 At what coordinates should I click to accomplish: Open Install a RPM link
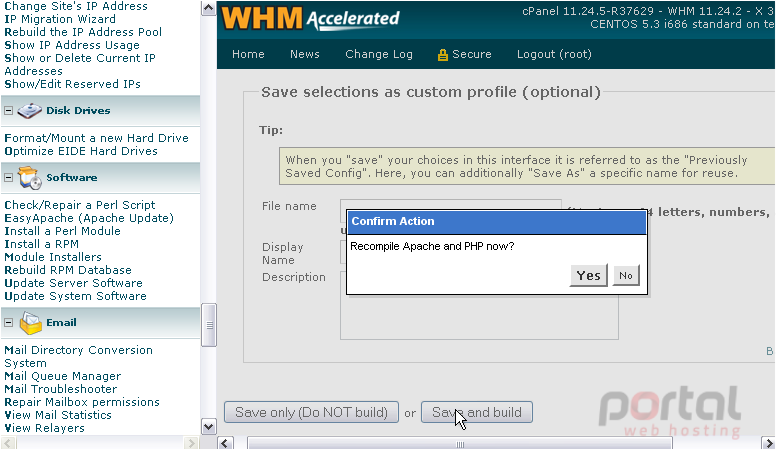[42, 244]
